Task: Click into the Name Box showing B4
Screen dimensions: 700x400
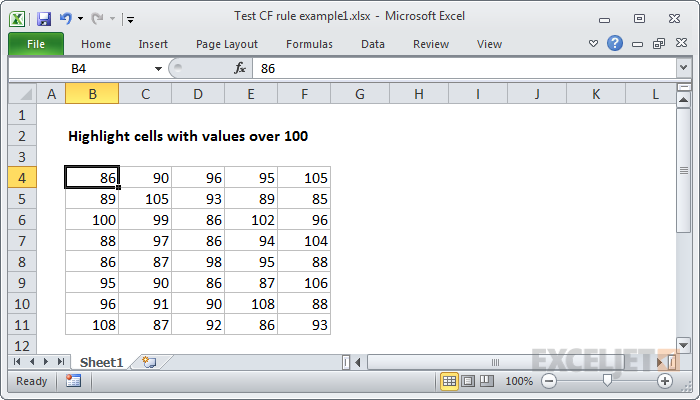Action: [79, 68]
